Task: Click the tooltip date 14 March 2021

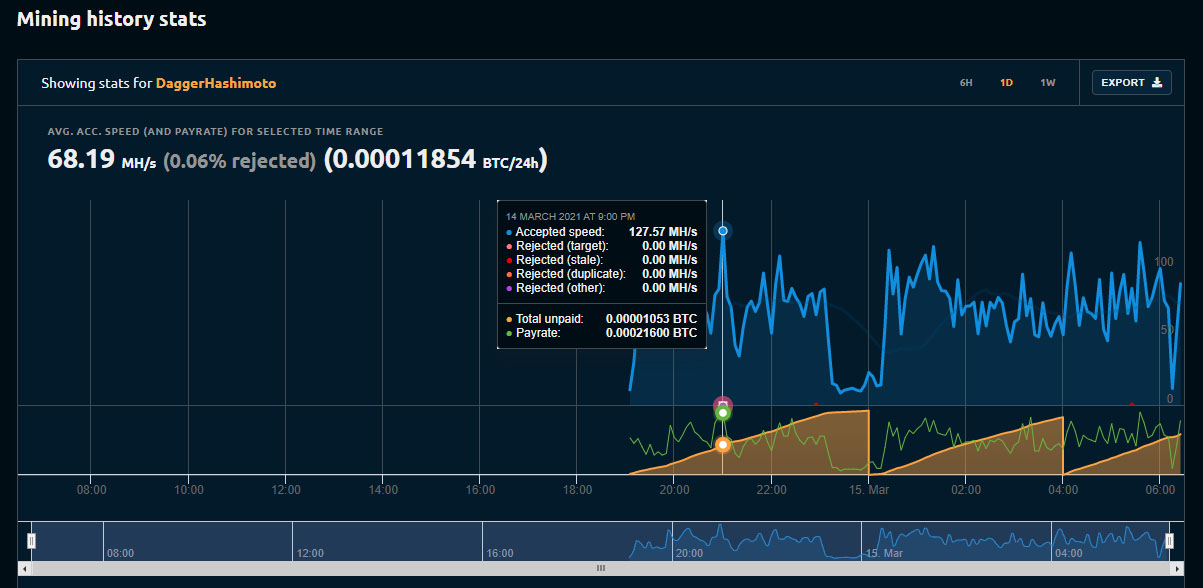Action: click(570, 216)
